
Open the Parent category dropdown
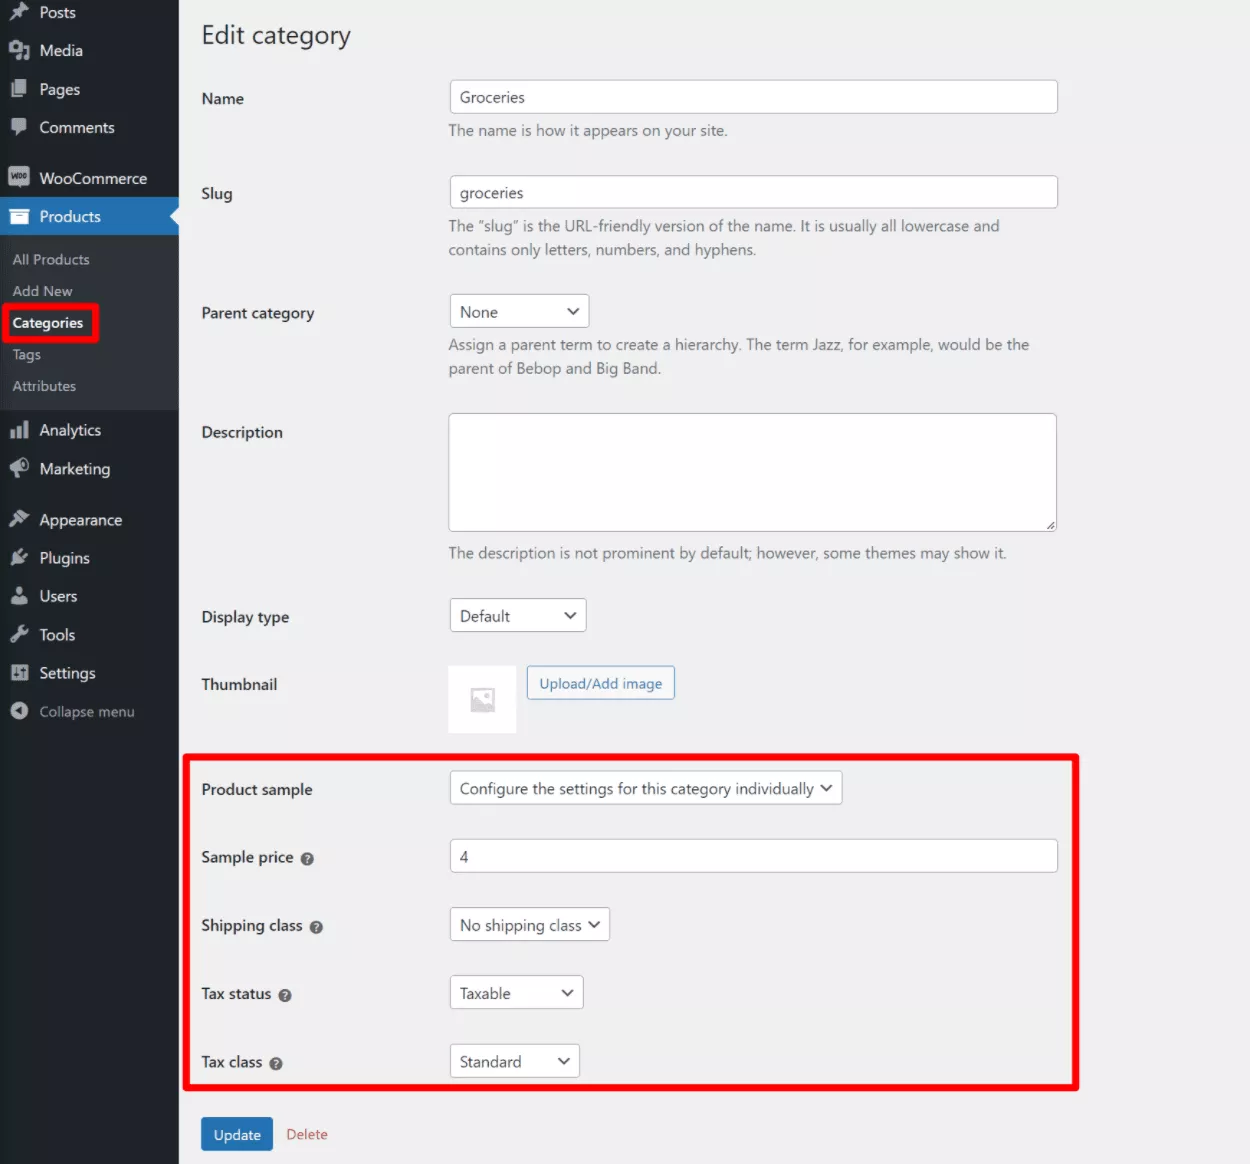[519, 311]
